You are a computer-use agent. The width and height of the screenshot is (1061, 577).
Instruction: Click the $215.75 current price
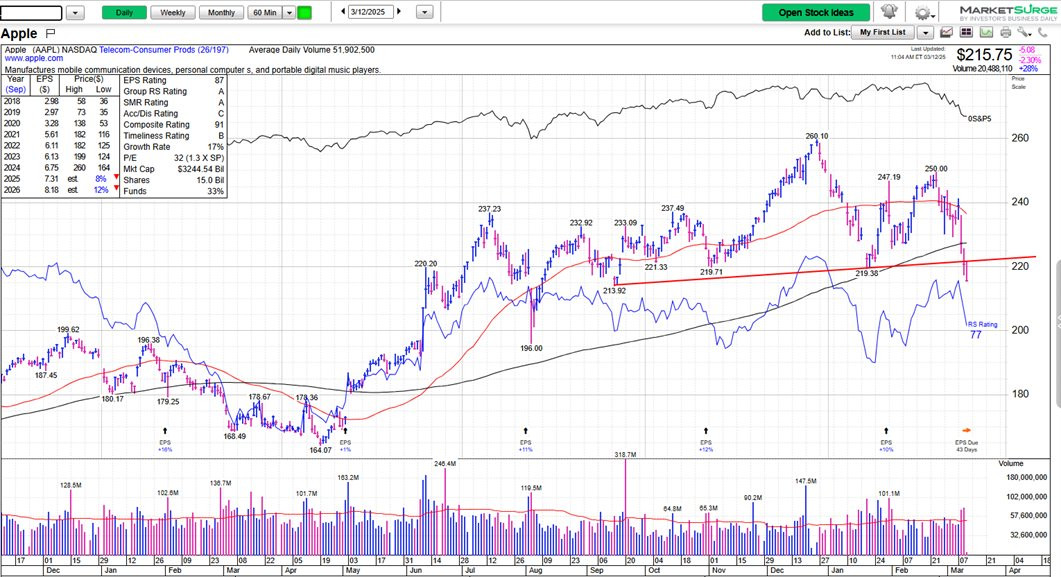pyautogui.click(x=984, y=55)
